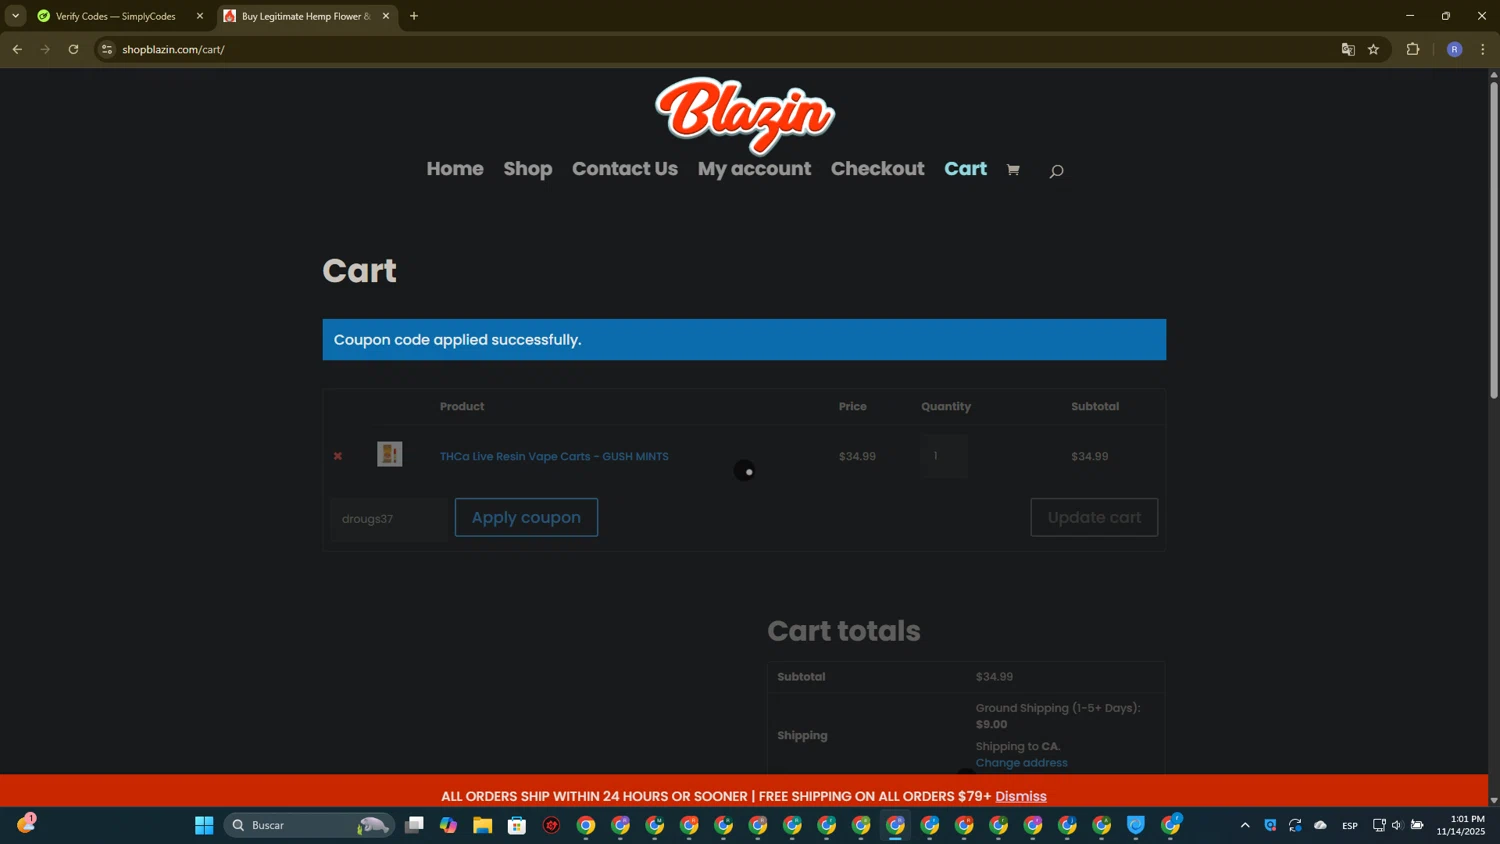Click the shopping cart icon in navigation
Screen dimensions: 1500x844
(1013, 170)
